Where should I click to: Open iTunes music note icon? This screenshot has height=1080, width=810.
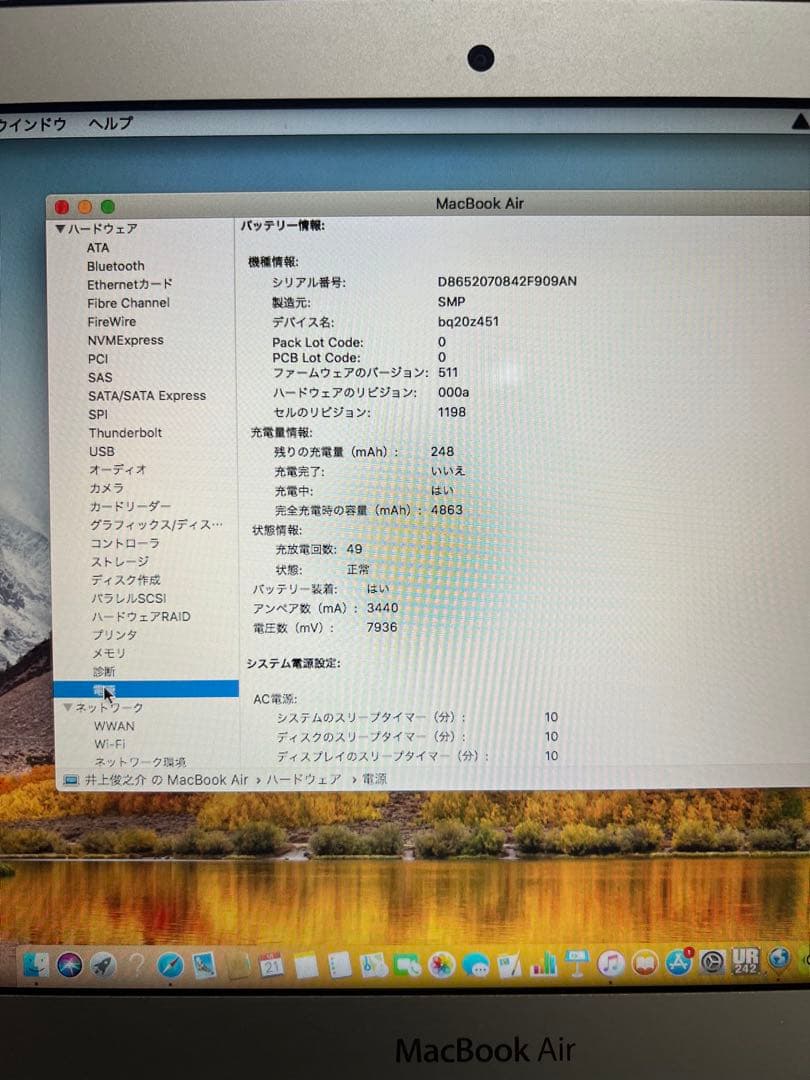(x=611, y=963)
